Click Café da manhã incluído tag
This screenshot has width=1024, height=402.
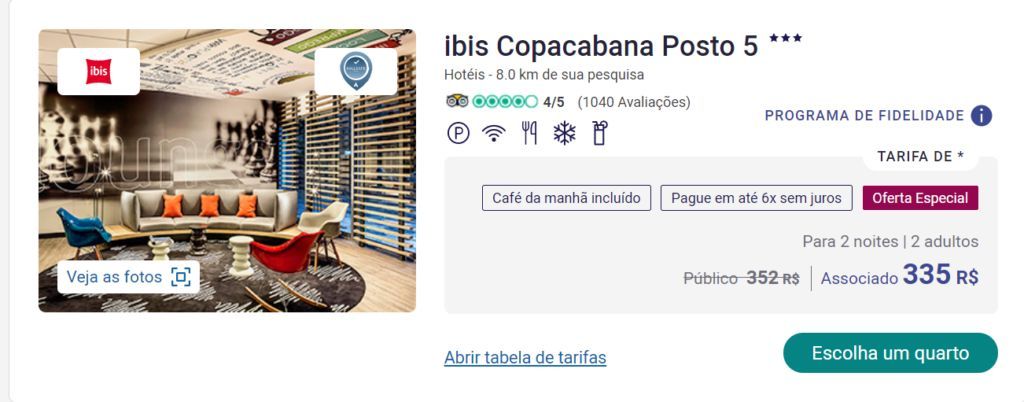566,198
